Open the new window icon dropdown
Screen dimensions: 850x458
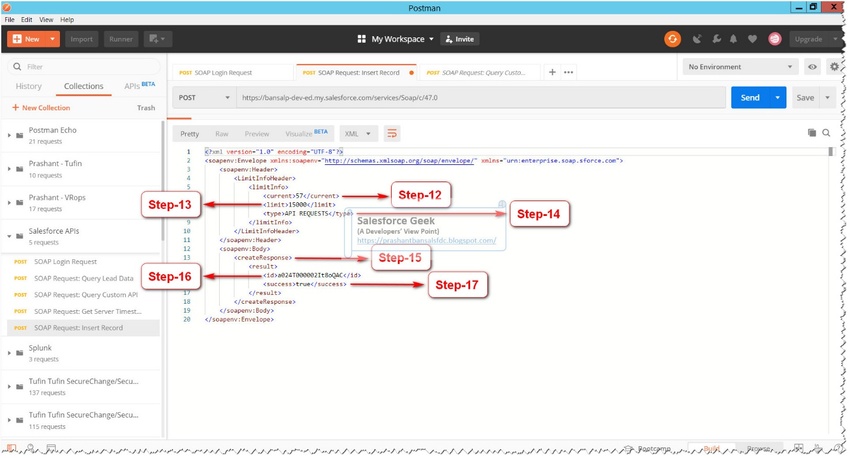(x=157, y=39)
